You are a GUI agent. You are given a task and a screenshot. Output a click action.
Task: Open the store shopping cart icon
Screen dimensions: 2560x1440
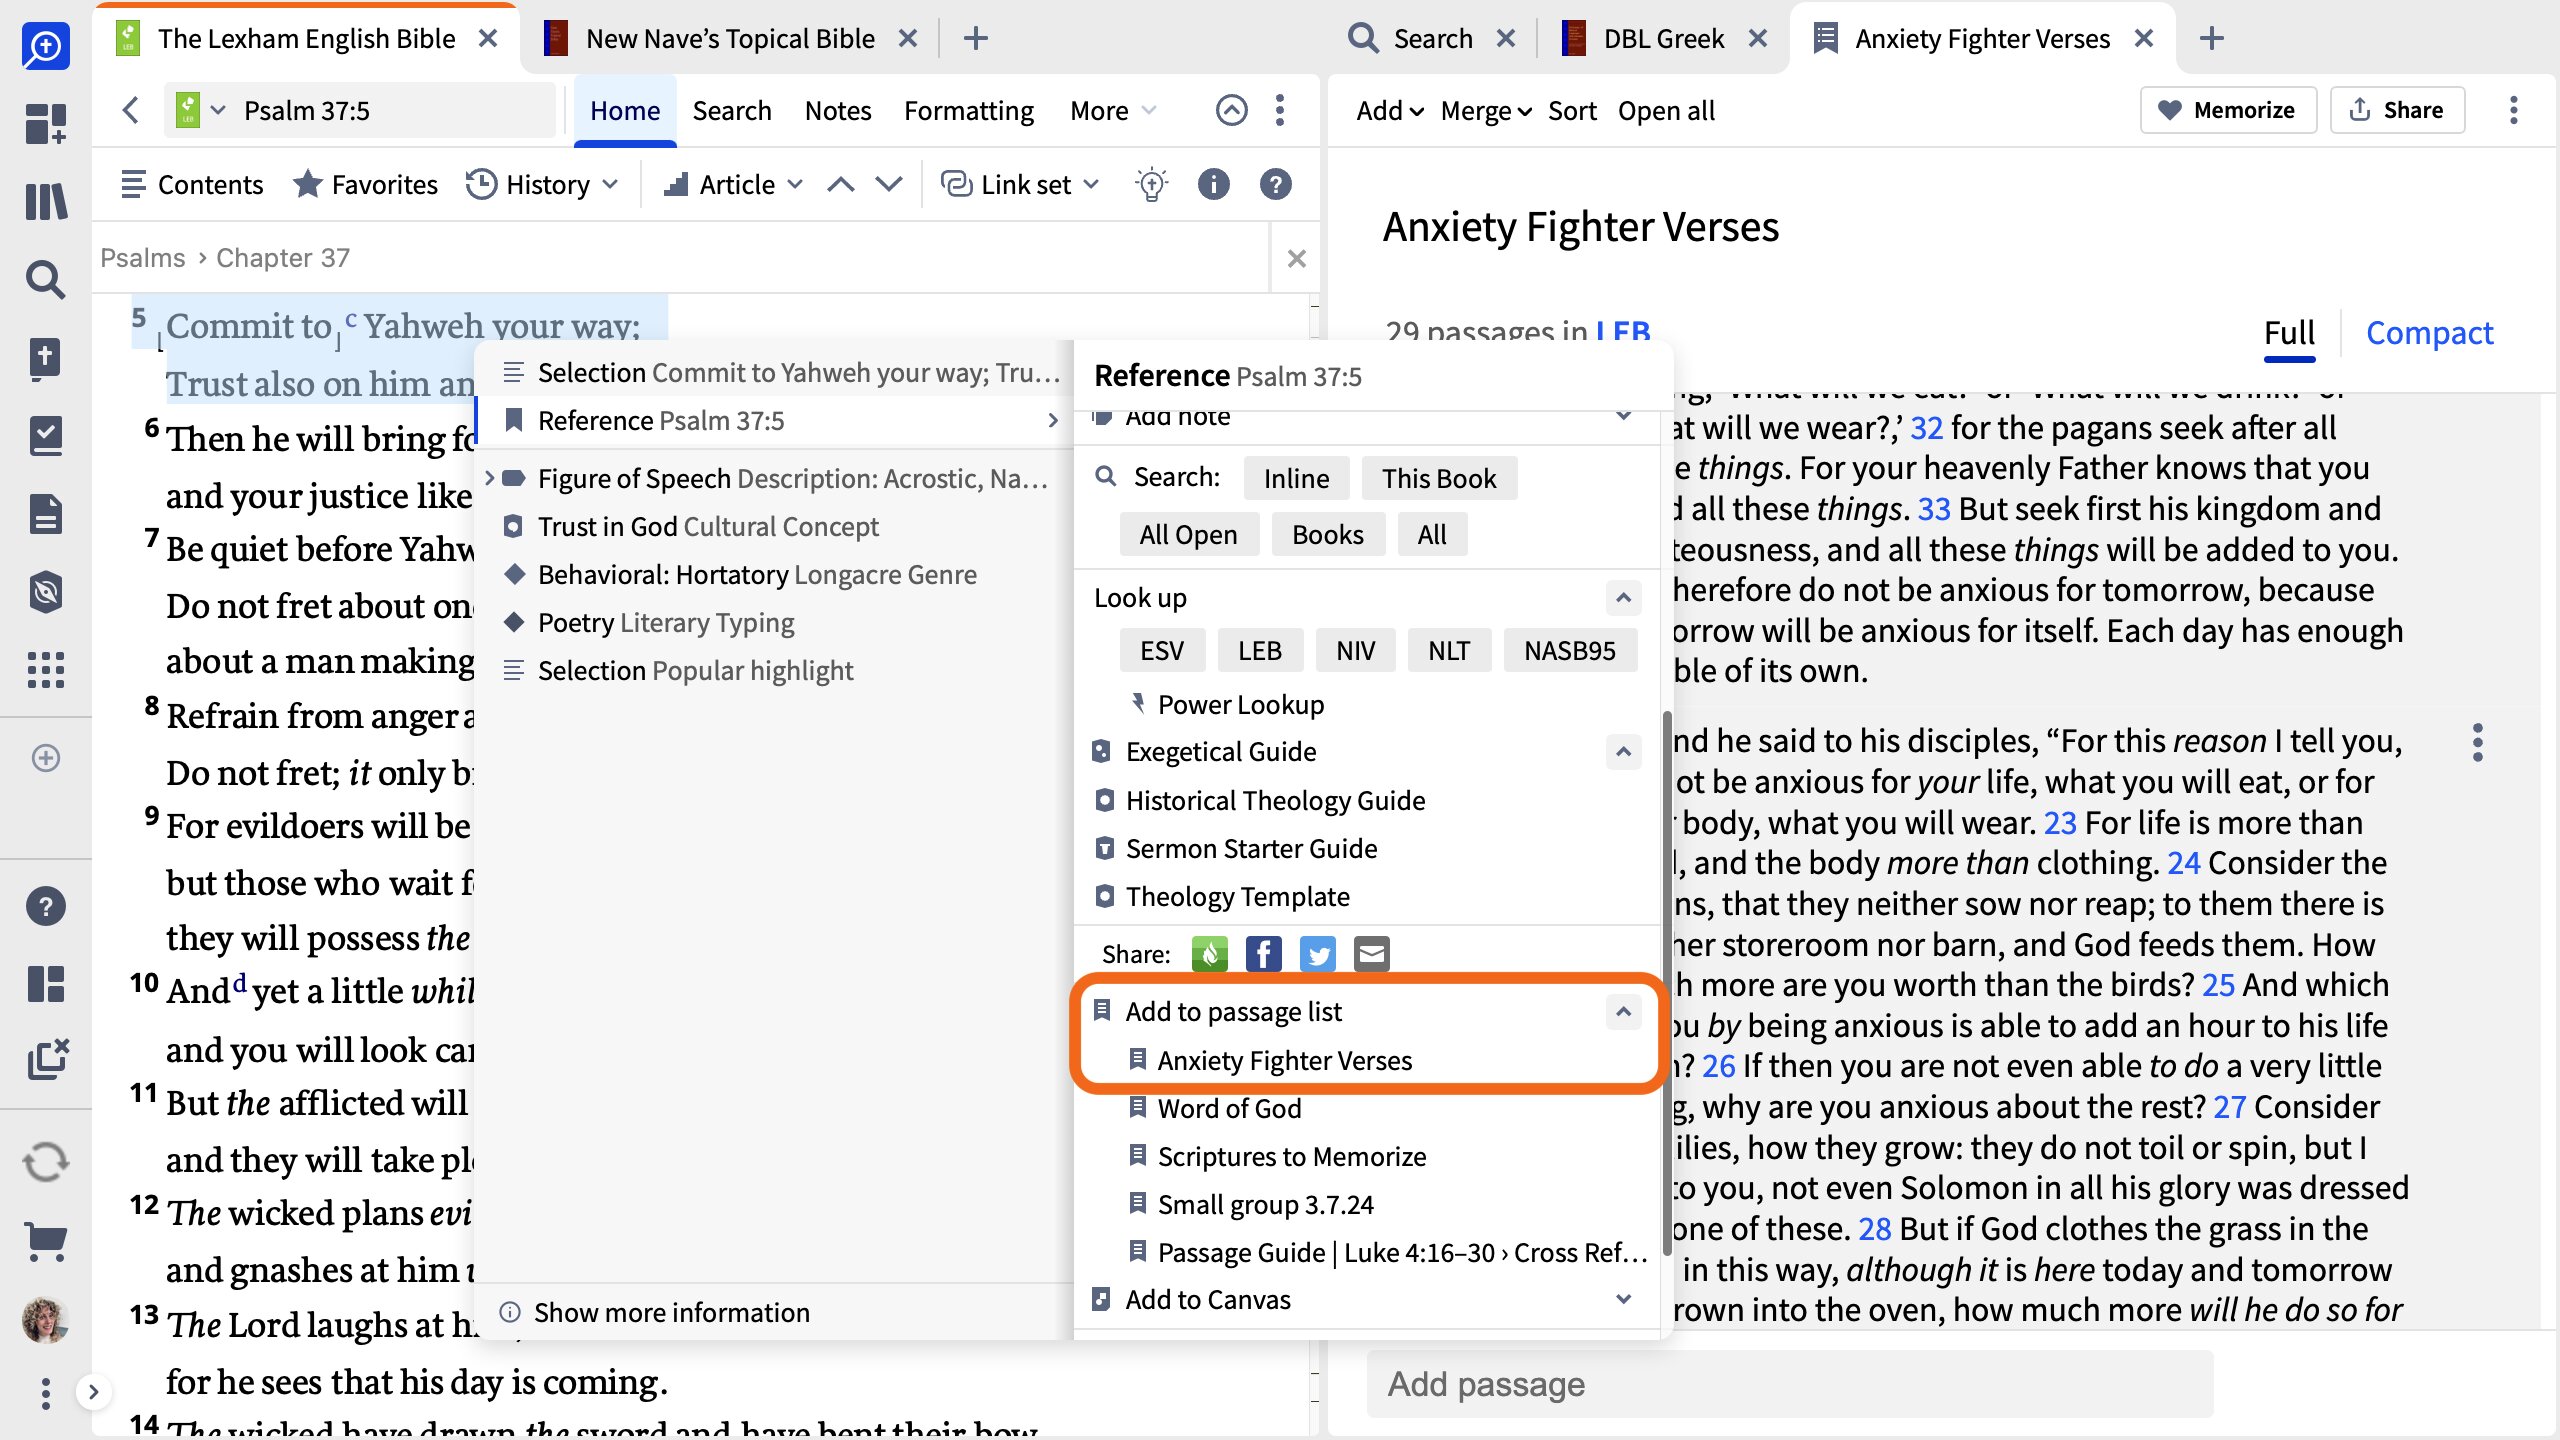tap(46, 1242)
